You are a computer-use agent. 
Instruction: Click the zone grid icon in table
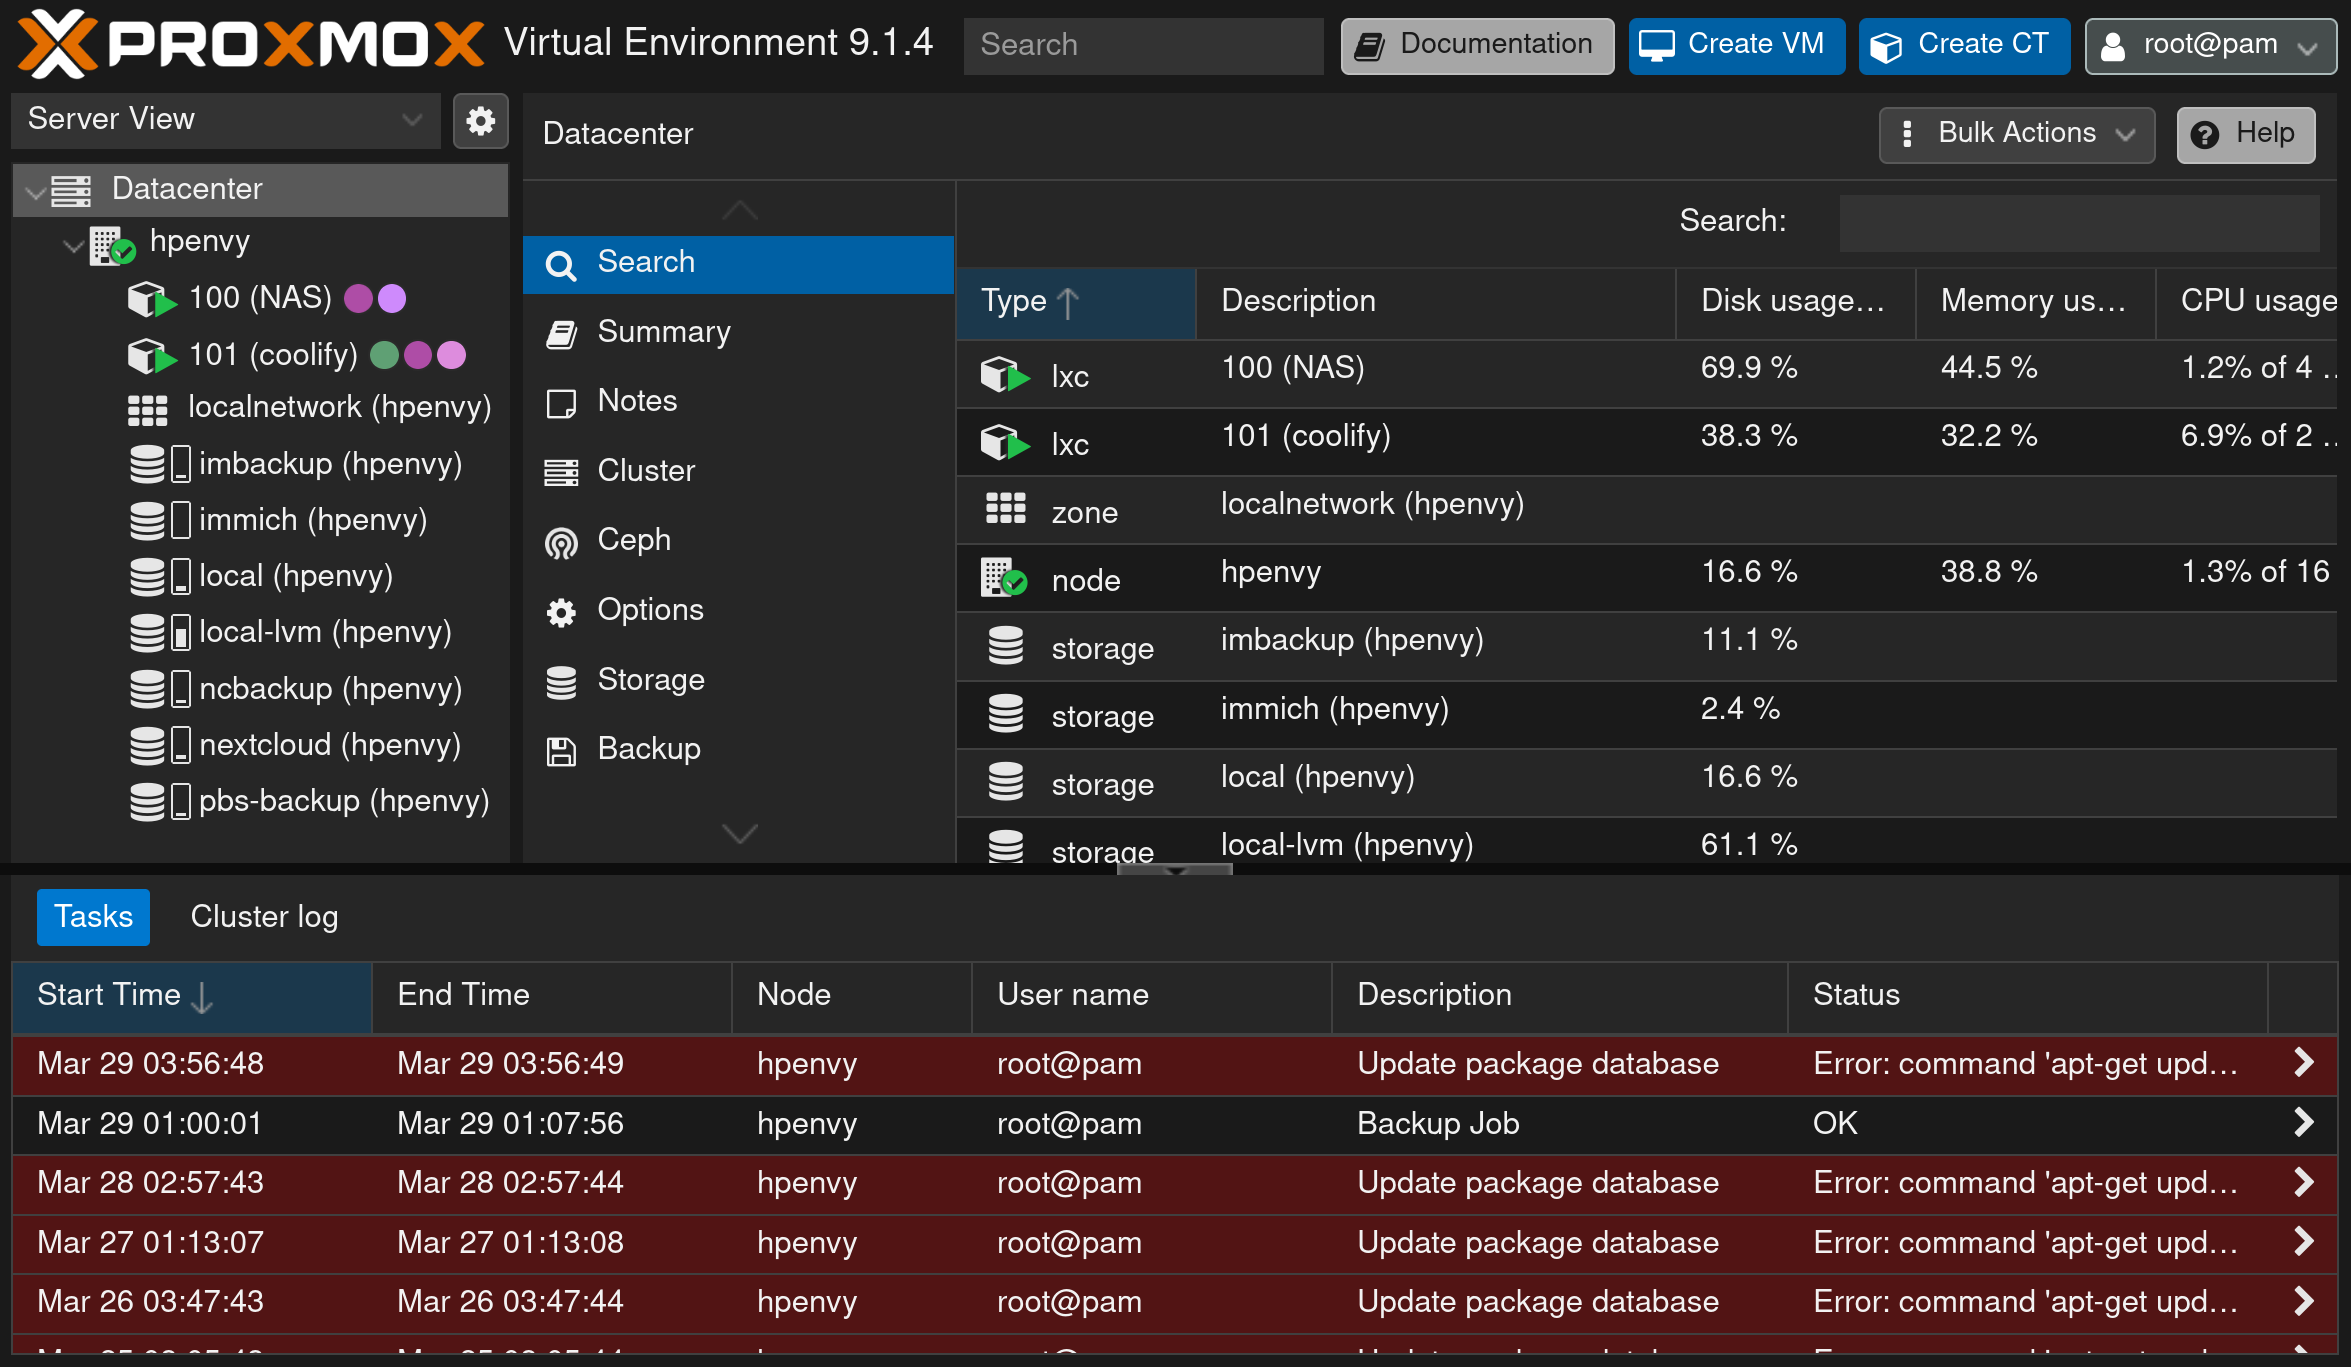(x=1006, y=509)
